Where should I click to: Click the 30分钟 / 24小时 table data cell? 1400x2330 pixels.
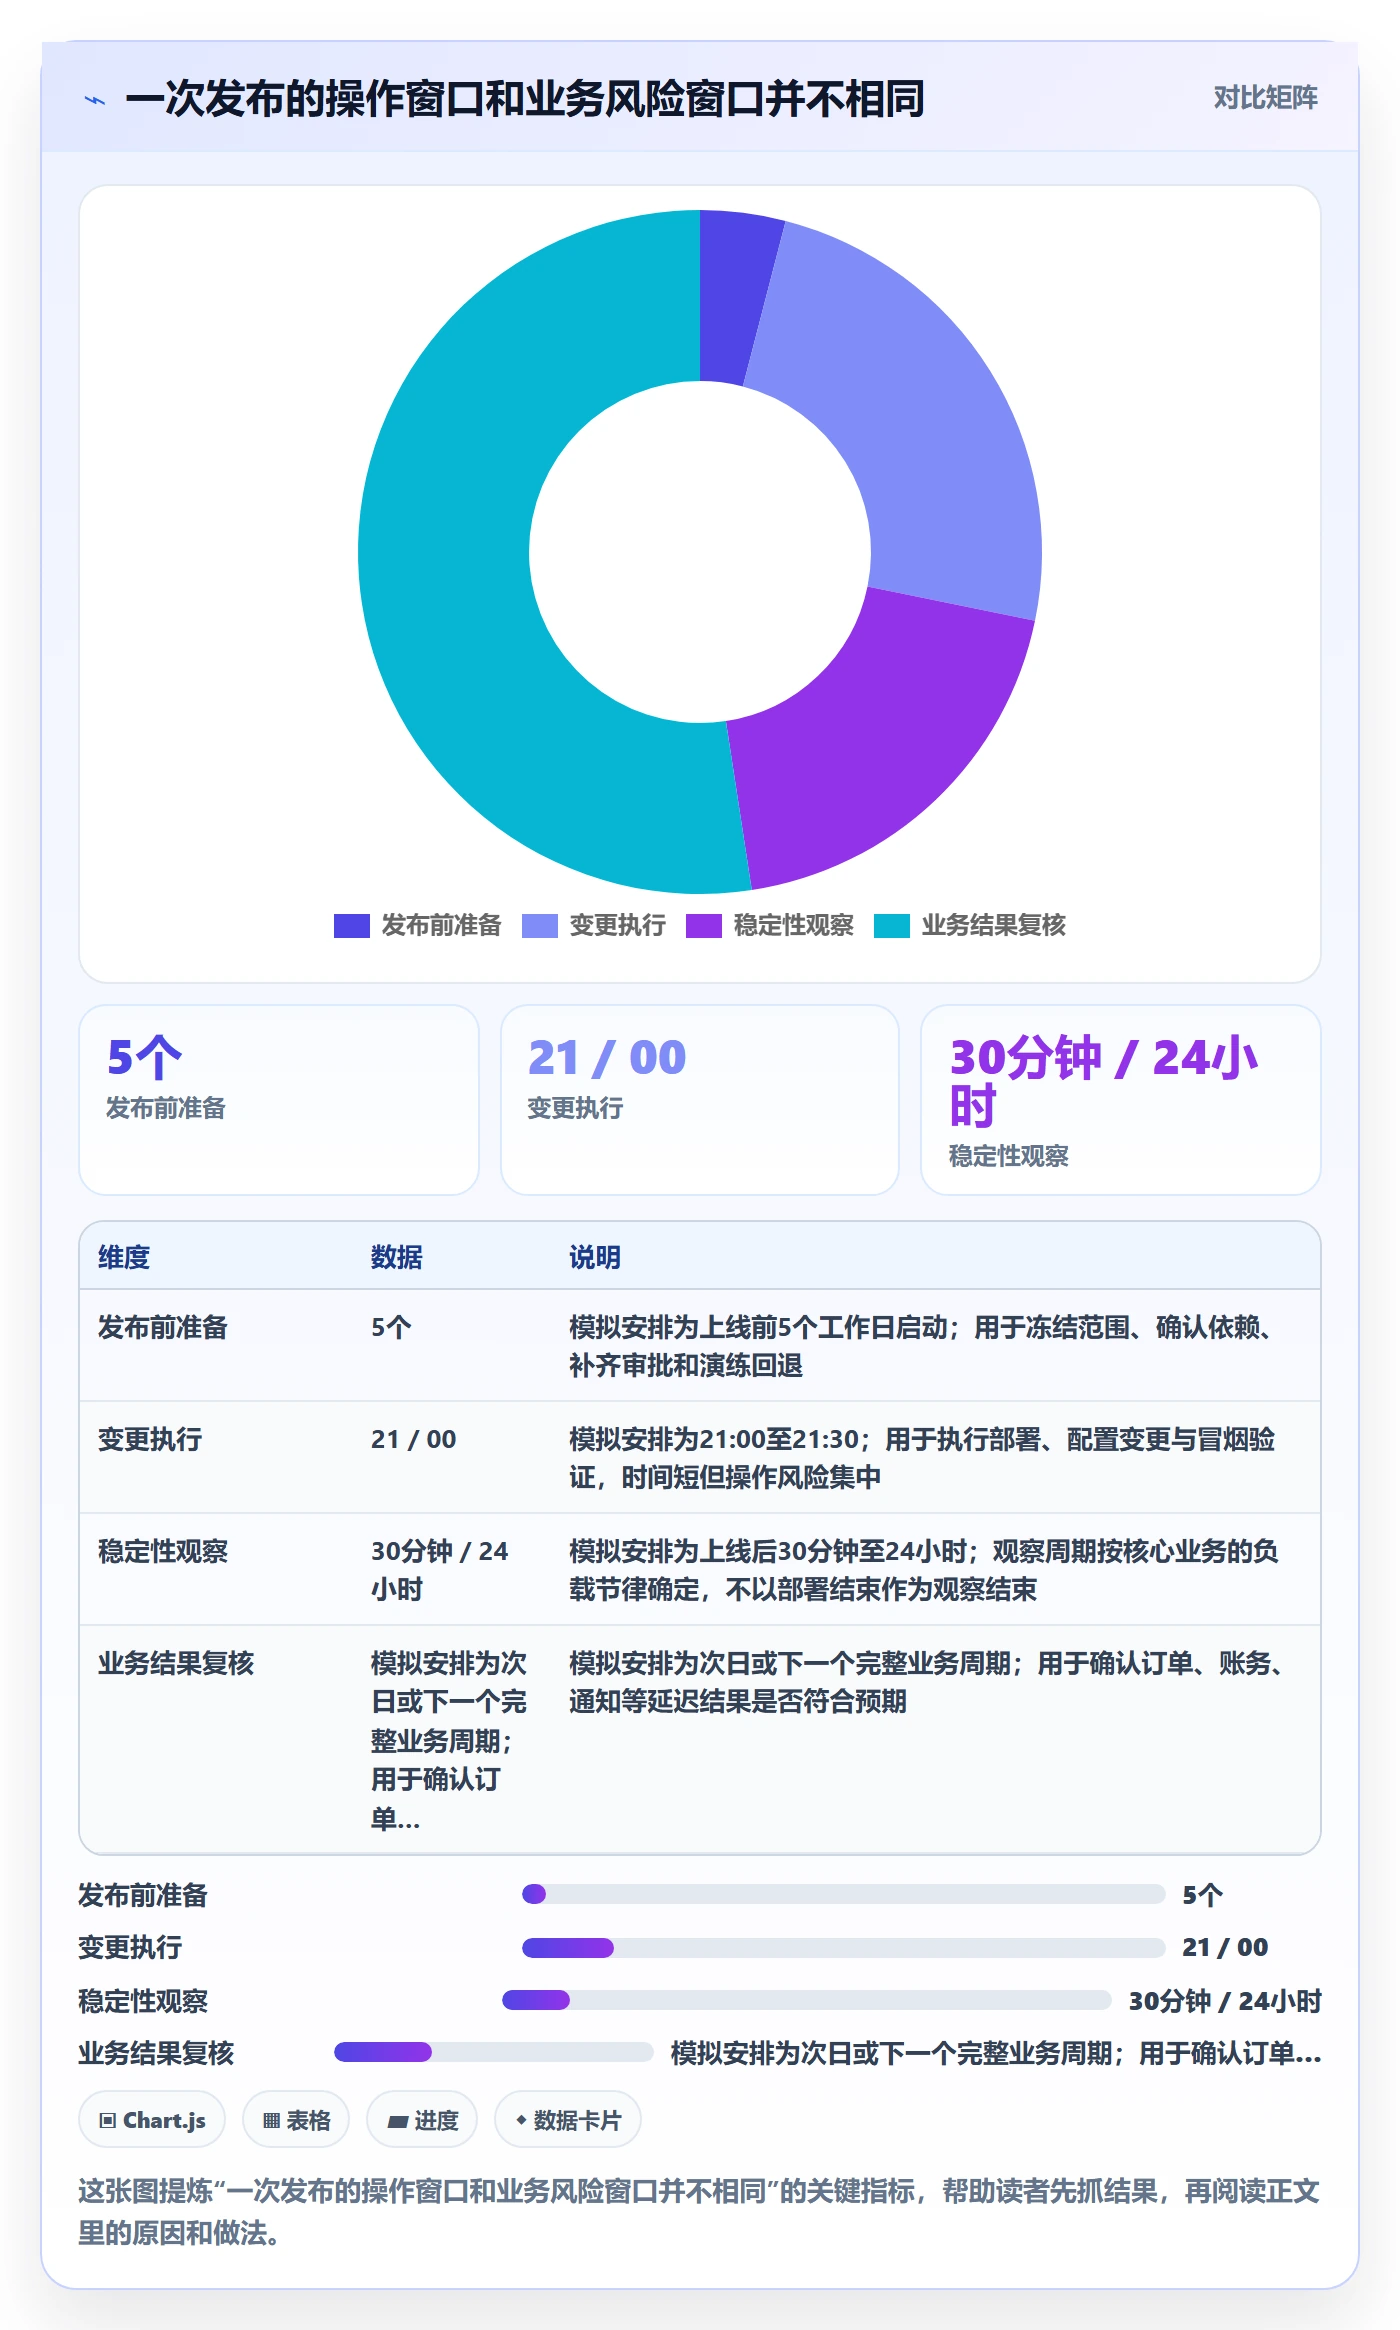click(440, 1570)
